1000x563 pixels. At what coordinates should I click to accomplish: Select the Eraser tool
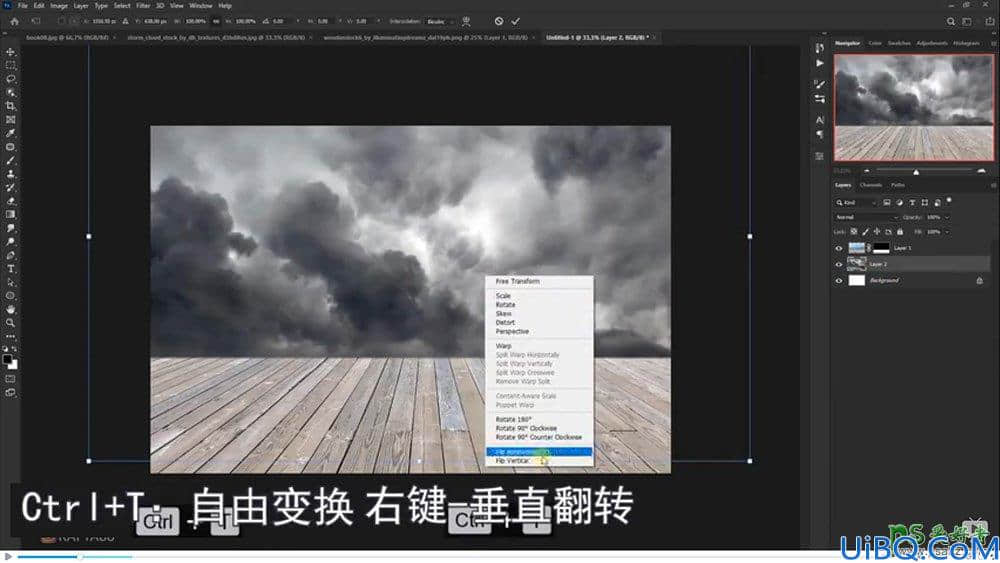(10, 201)
